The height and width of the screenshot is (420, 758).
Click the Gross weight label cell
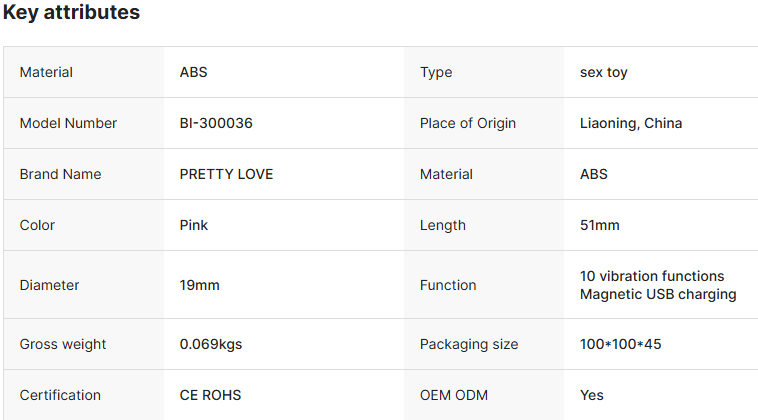(x=63, y=344)
